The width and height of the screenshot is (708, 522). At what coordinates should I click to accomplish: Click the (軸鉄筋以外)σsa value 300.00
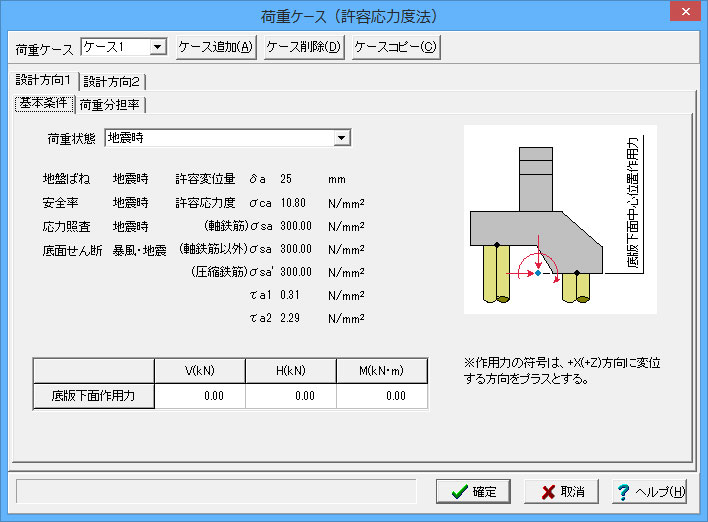[x=296, y=249]
